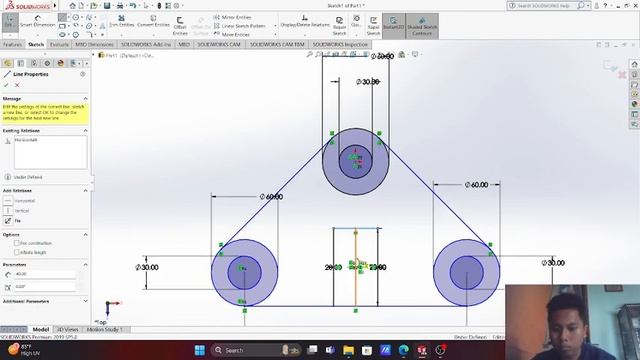Click the Open folder icon in top toolbar
640x360 pixels.
(94, 6)
